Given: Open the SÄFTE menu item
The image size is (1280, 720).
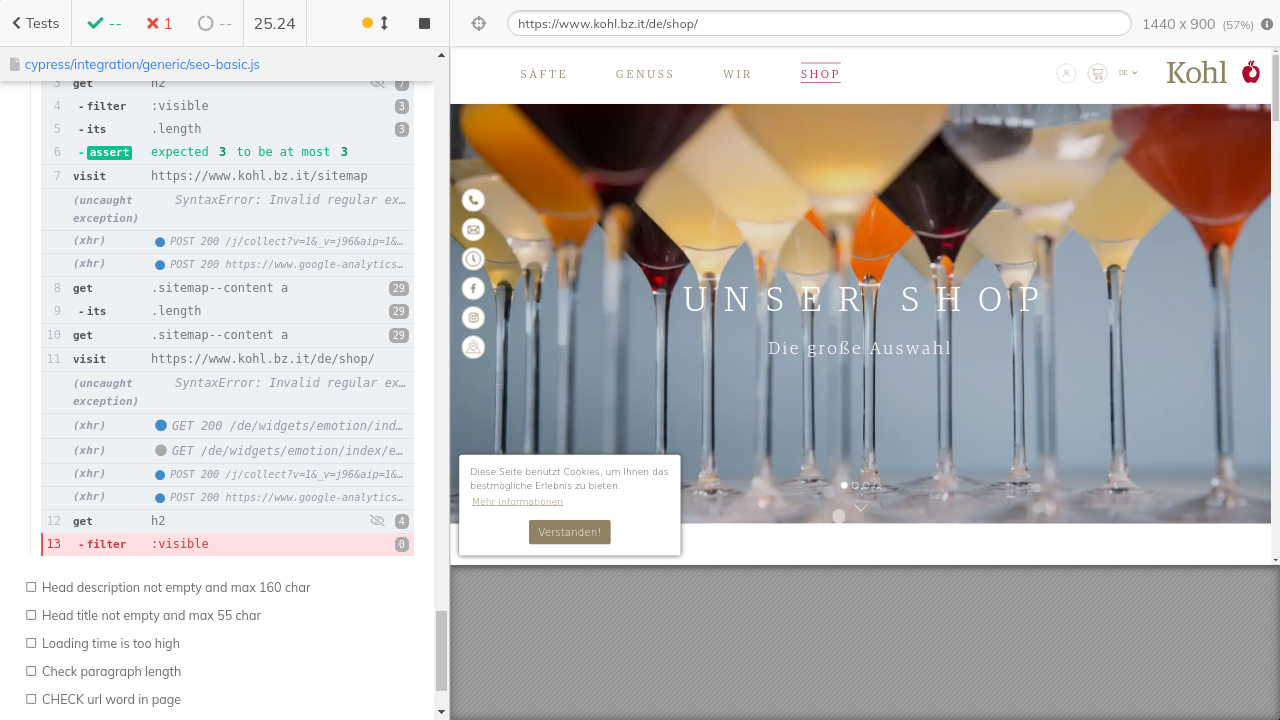Looking at the screenshot, I should click(x=543, y=74).
